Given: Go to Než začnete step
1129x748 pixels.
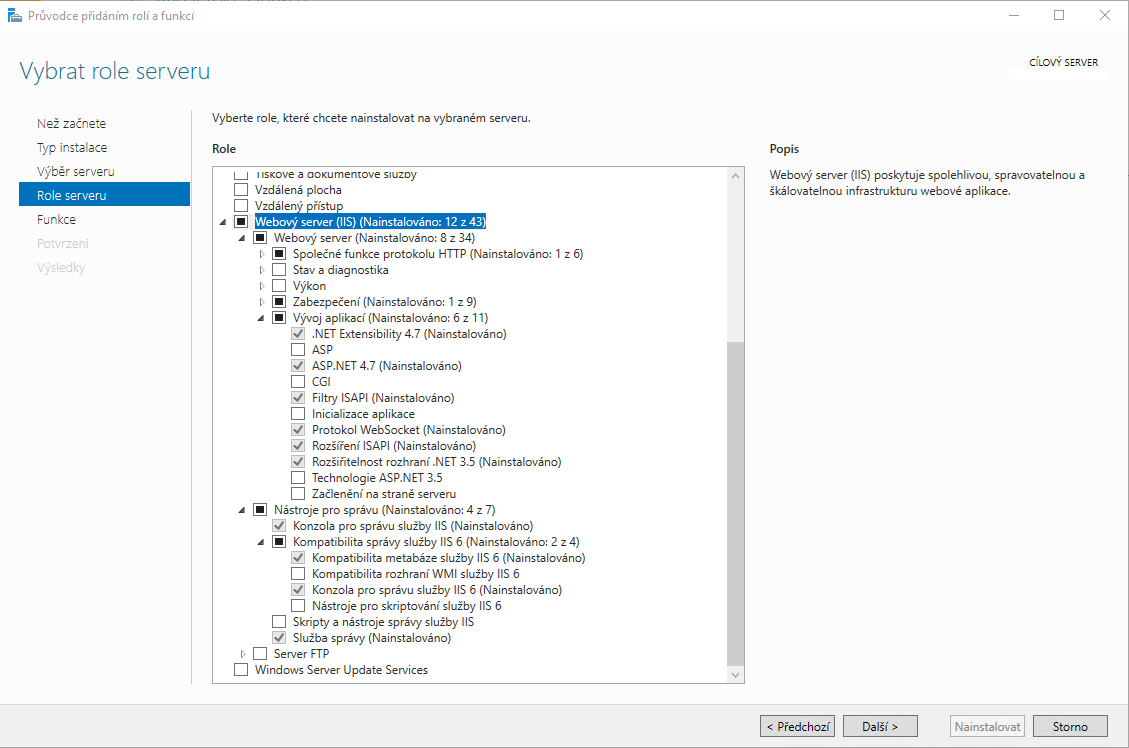Looking at the screenshot, I should pyautogui.click(x=71, y=124).
